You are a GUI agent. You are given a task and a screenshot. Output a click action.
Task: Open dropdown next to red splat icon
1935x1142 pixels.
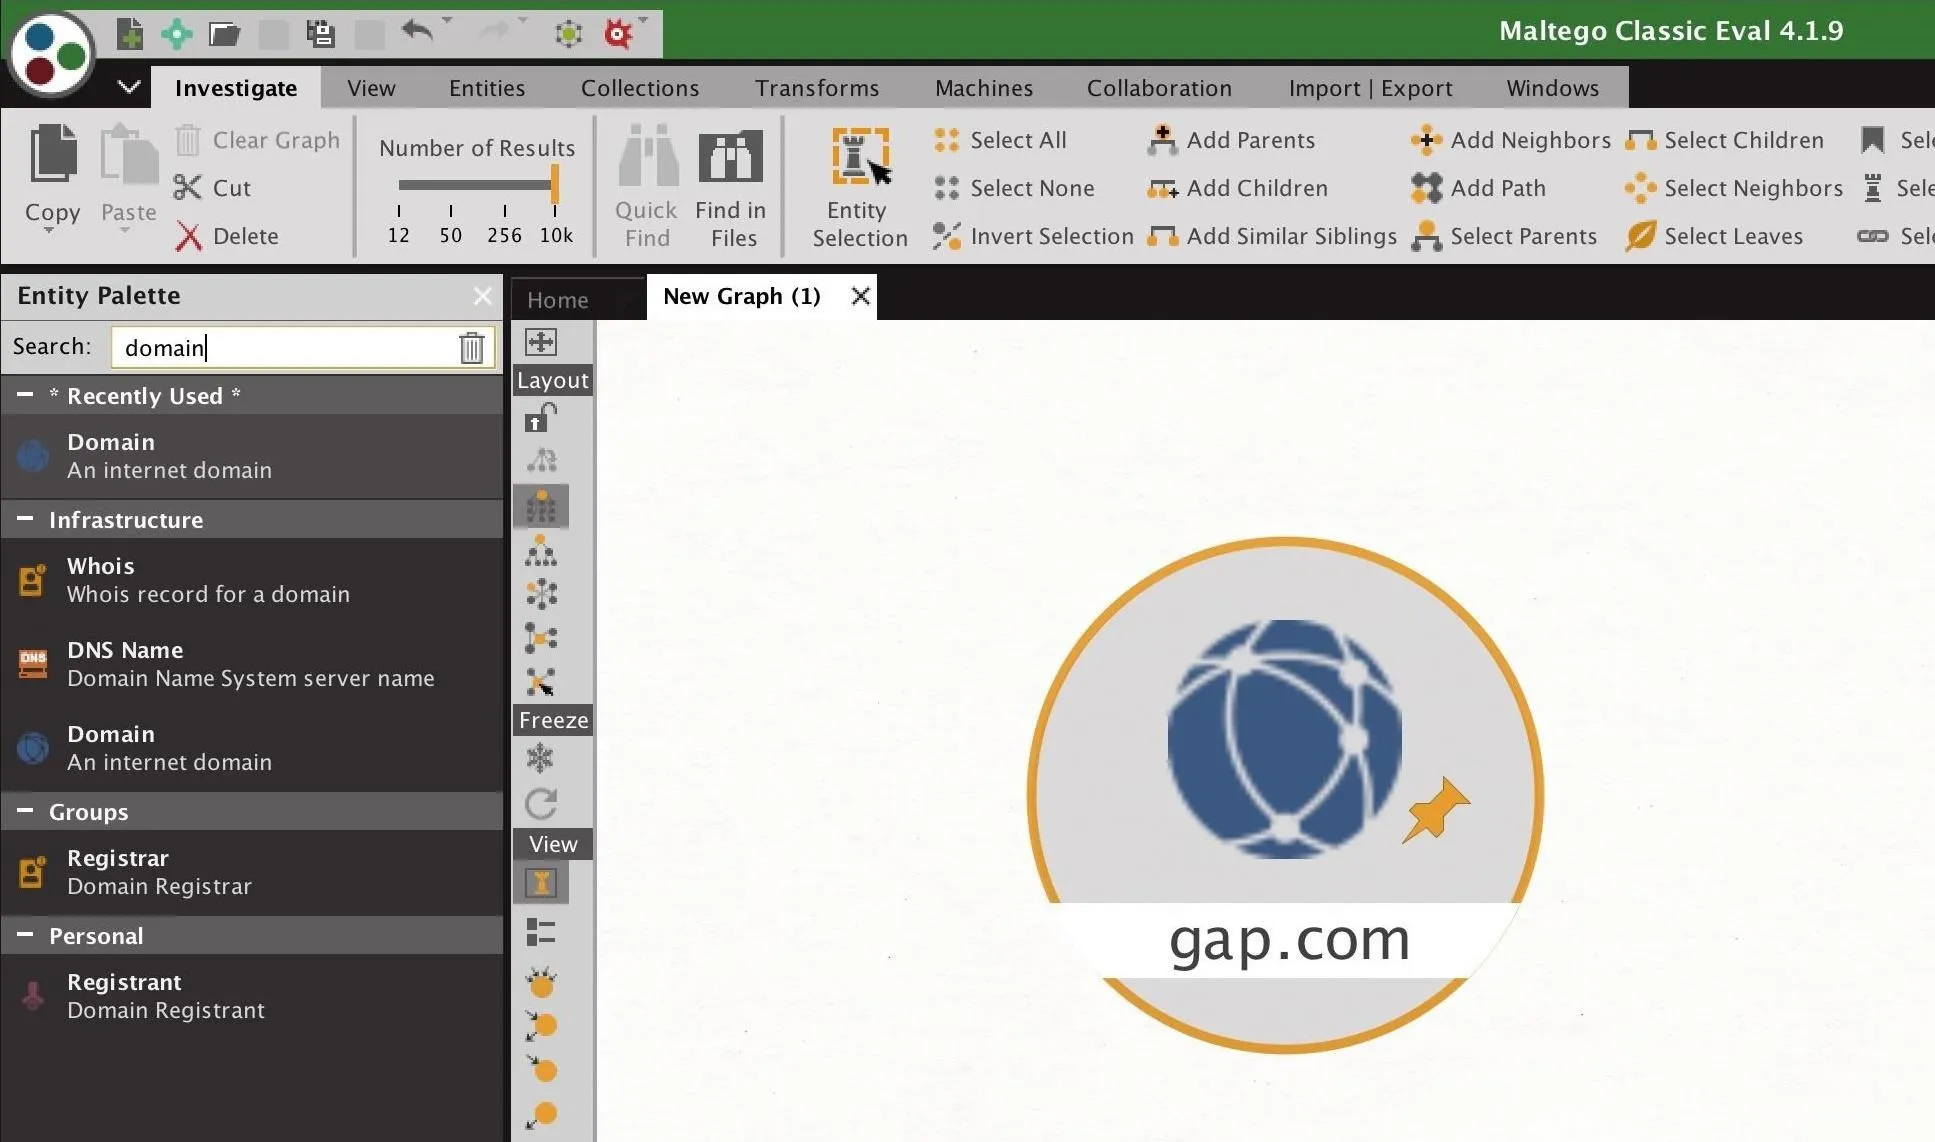point(643,20)
